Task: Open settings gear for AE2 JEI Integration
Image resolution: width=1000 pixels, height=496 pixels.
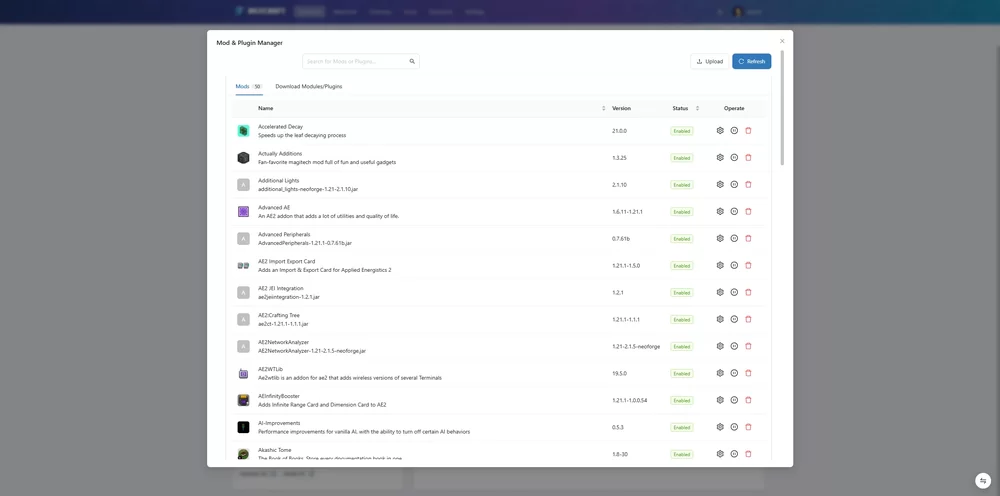Action: pos(720,292)
